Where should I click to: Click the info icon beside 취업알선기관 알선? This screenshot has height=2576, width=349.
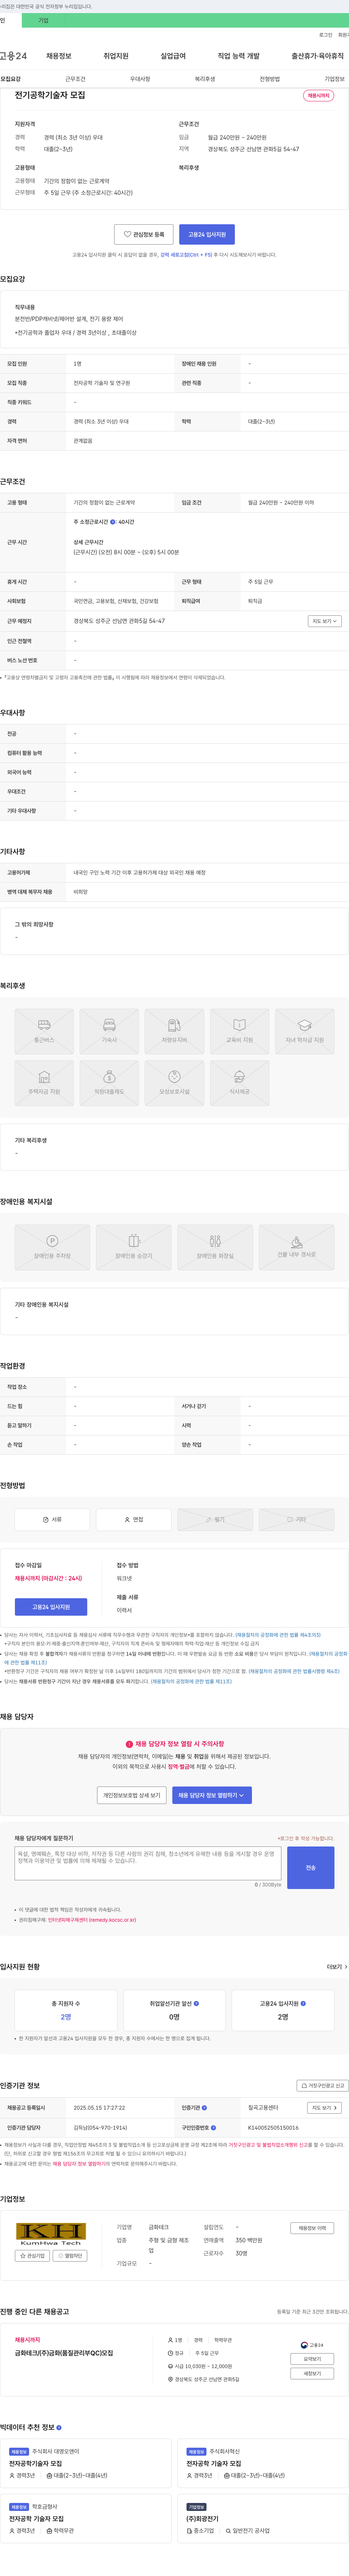click(196, 2003)
